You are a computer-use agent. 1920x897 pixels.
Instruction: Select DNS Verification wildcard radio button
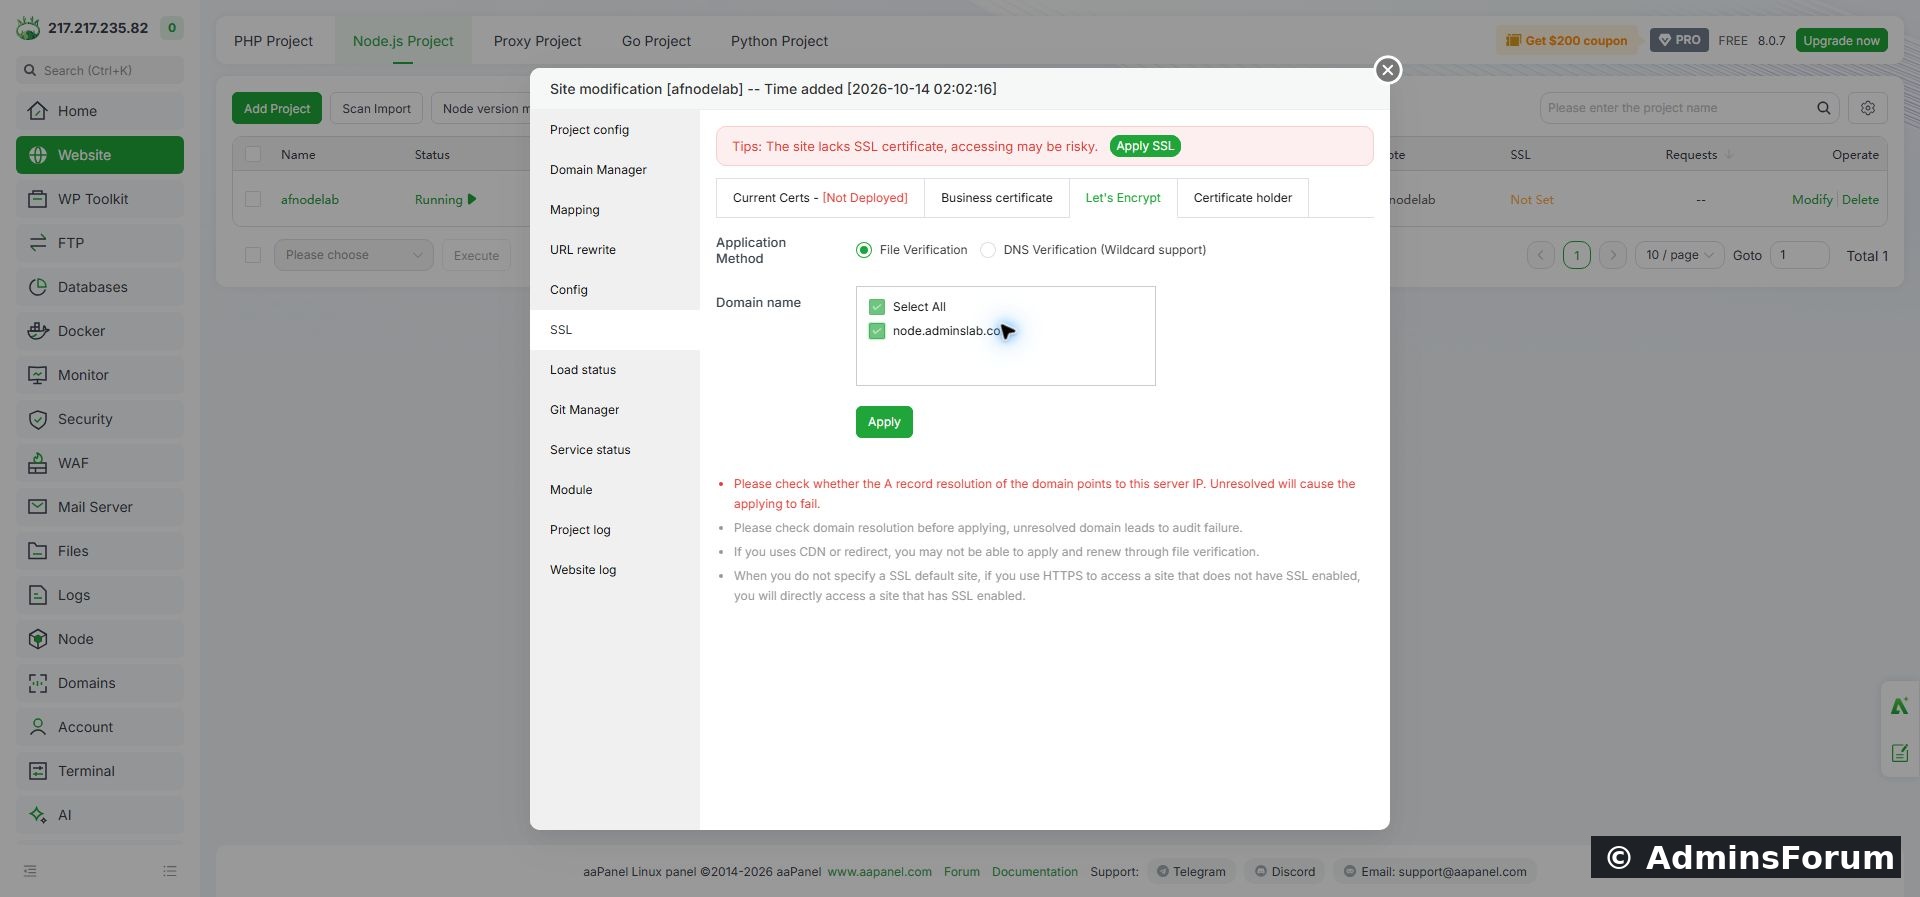pyautogui.click(x=988, y=250)
